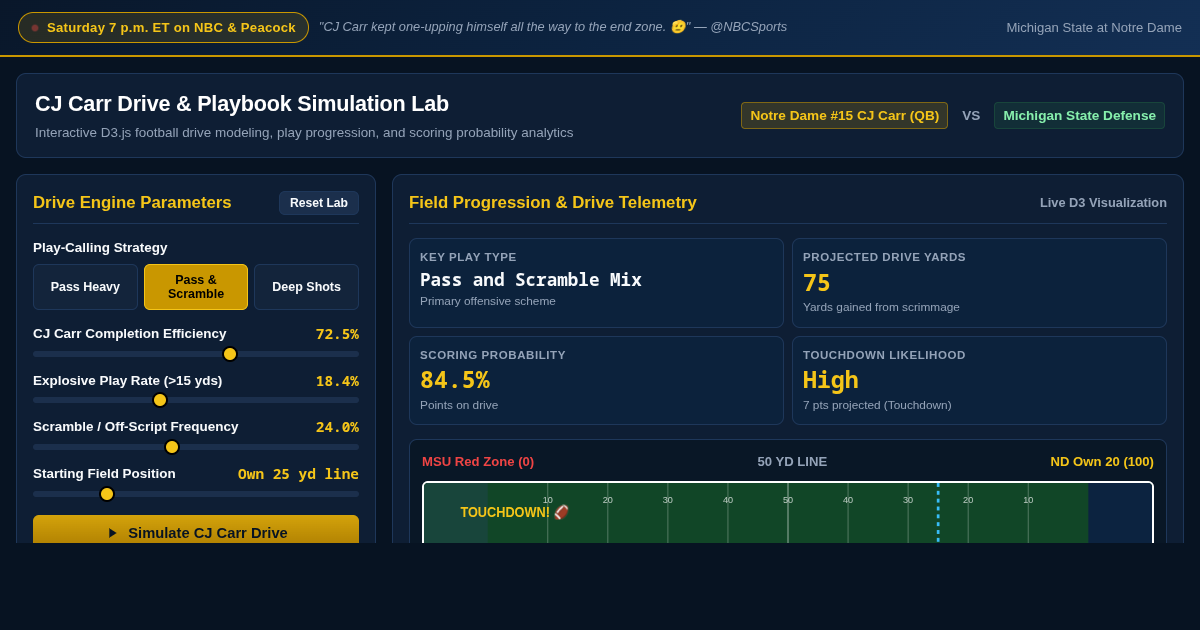Click the Reset Lab button
1200x630 pixels.
(x=319, y=203)
